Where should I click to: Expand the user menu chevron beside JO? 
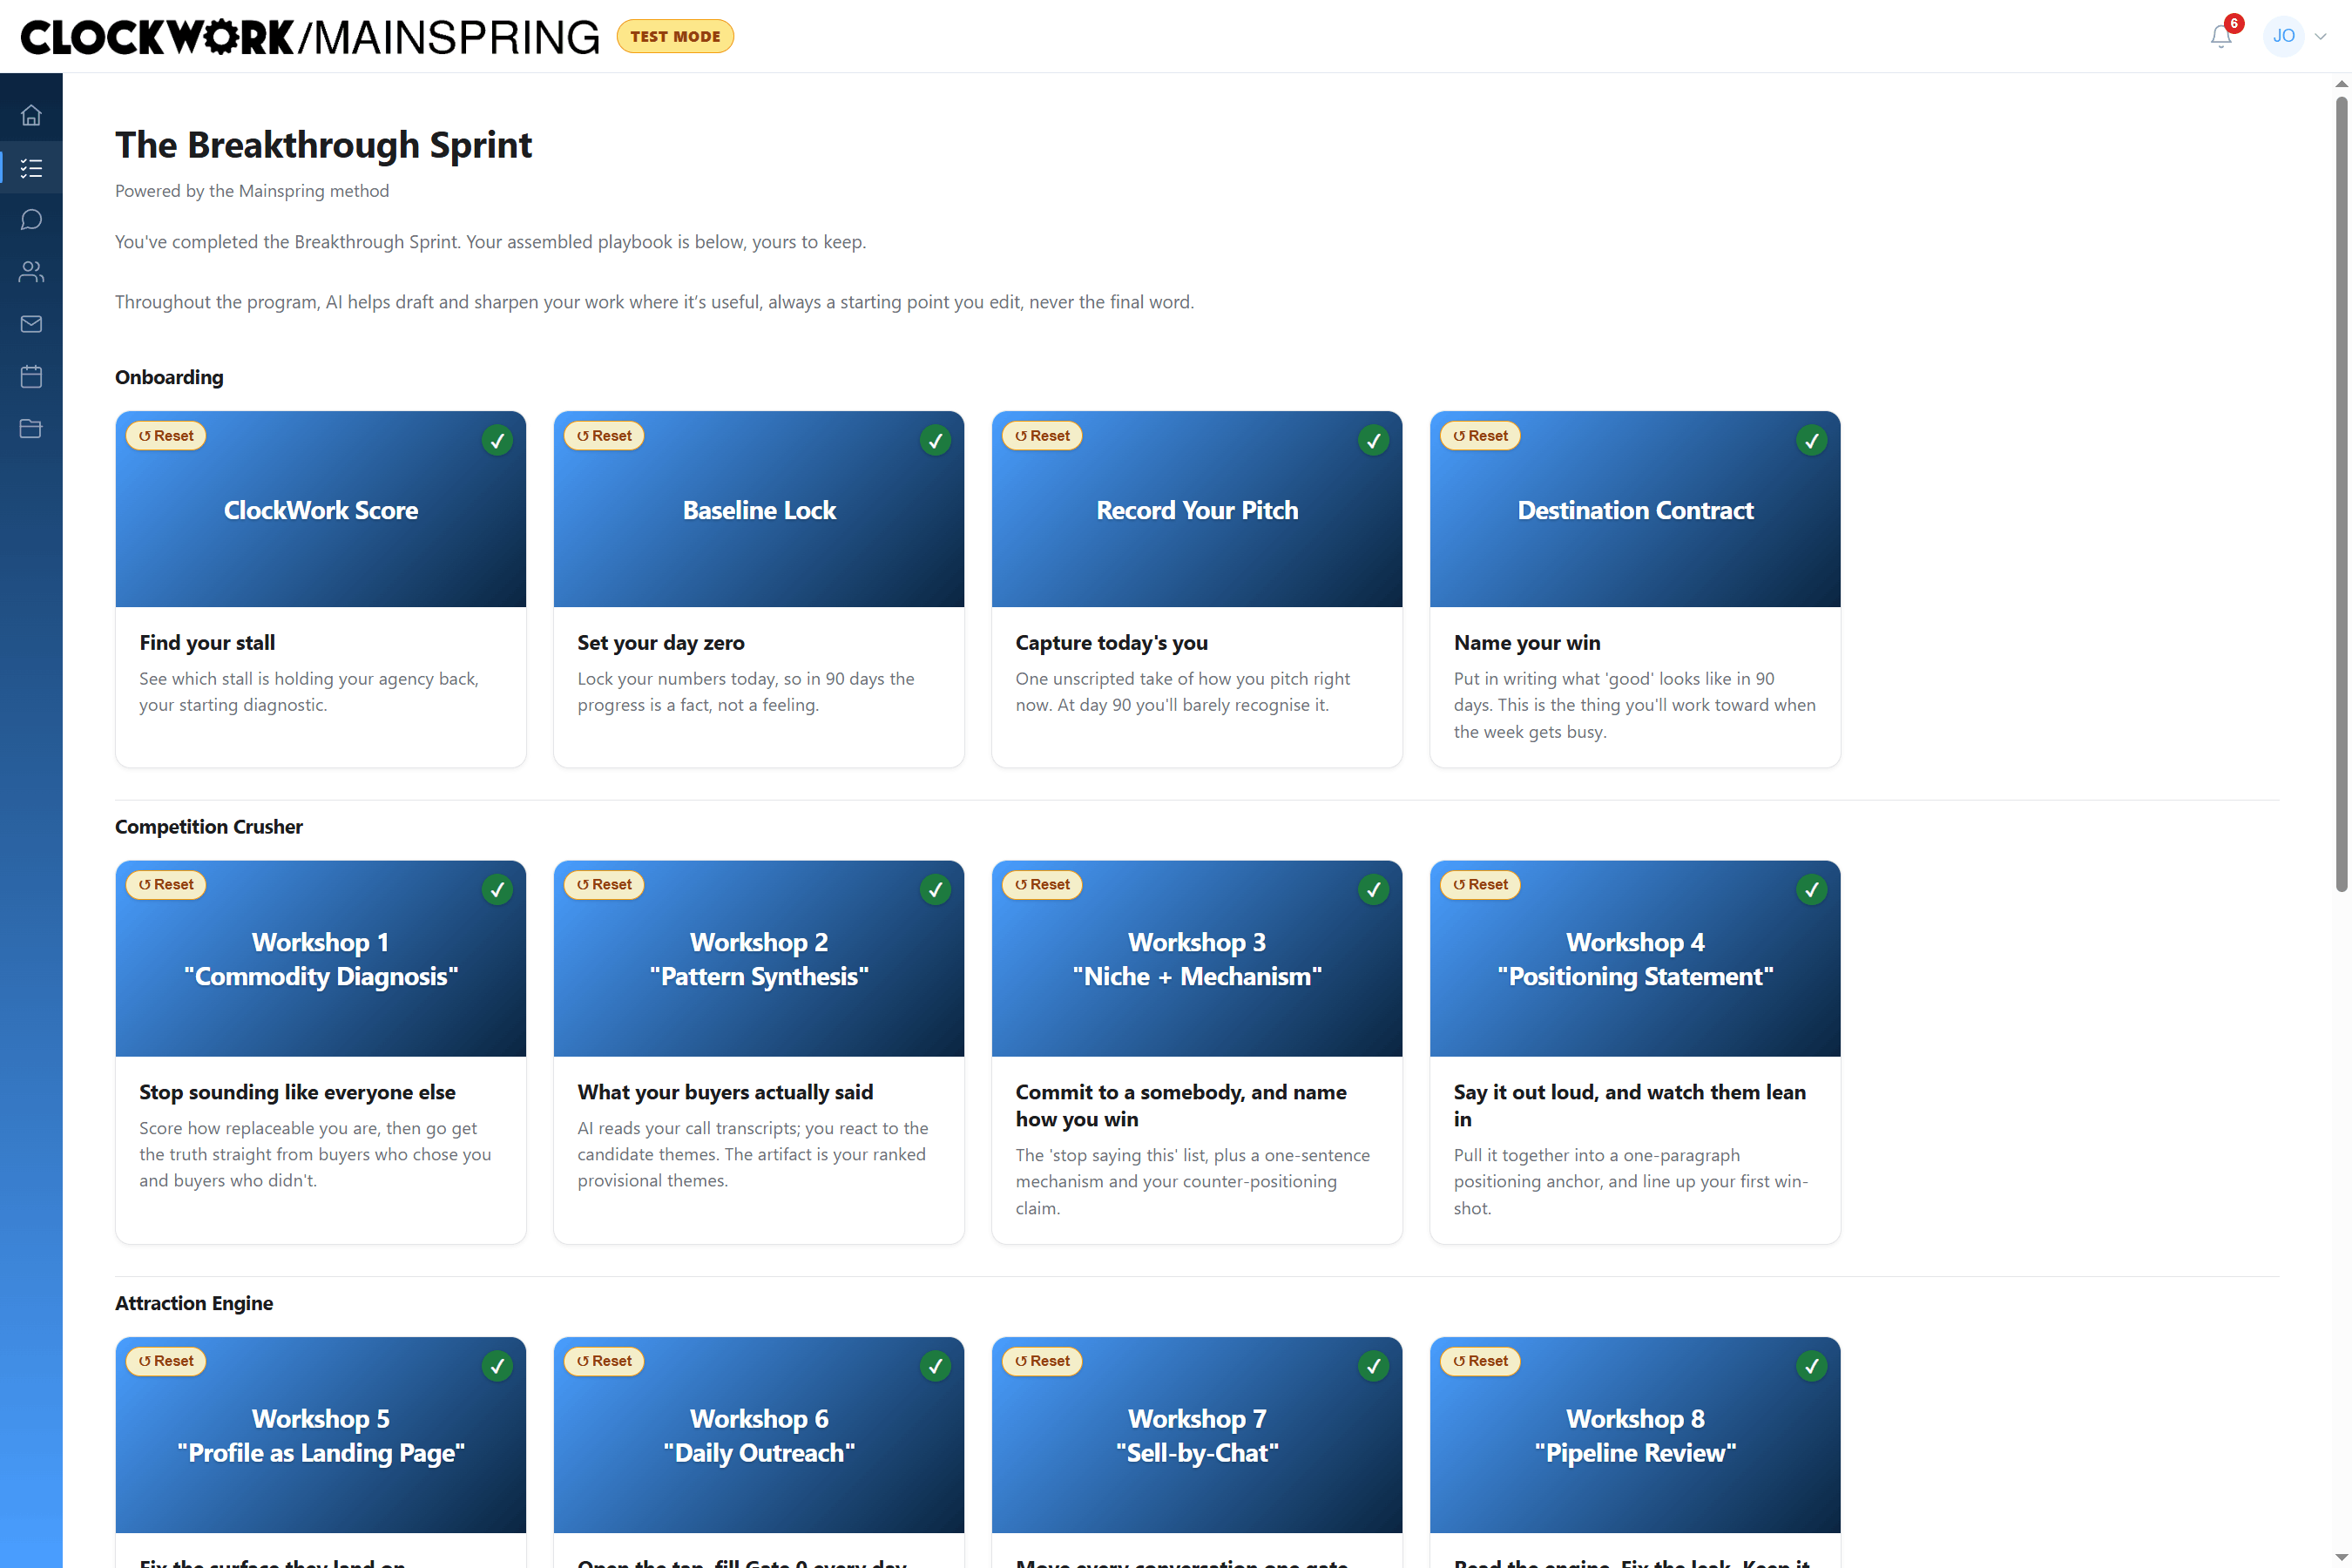click(x=2320, y=36)
